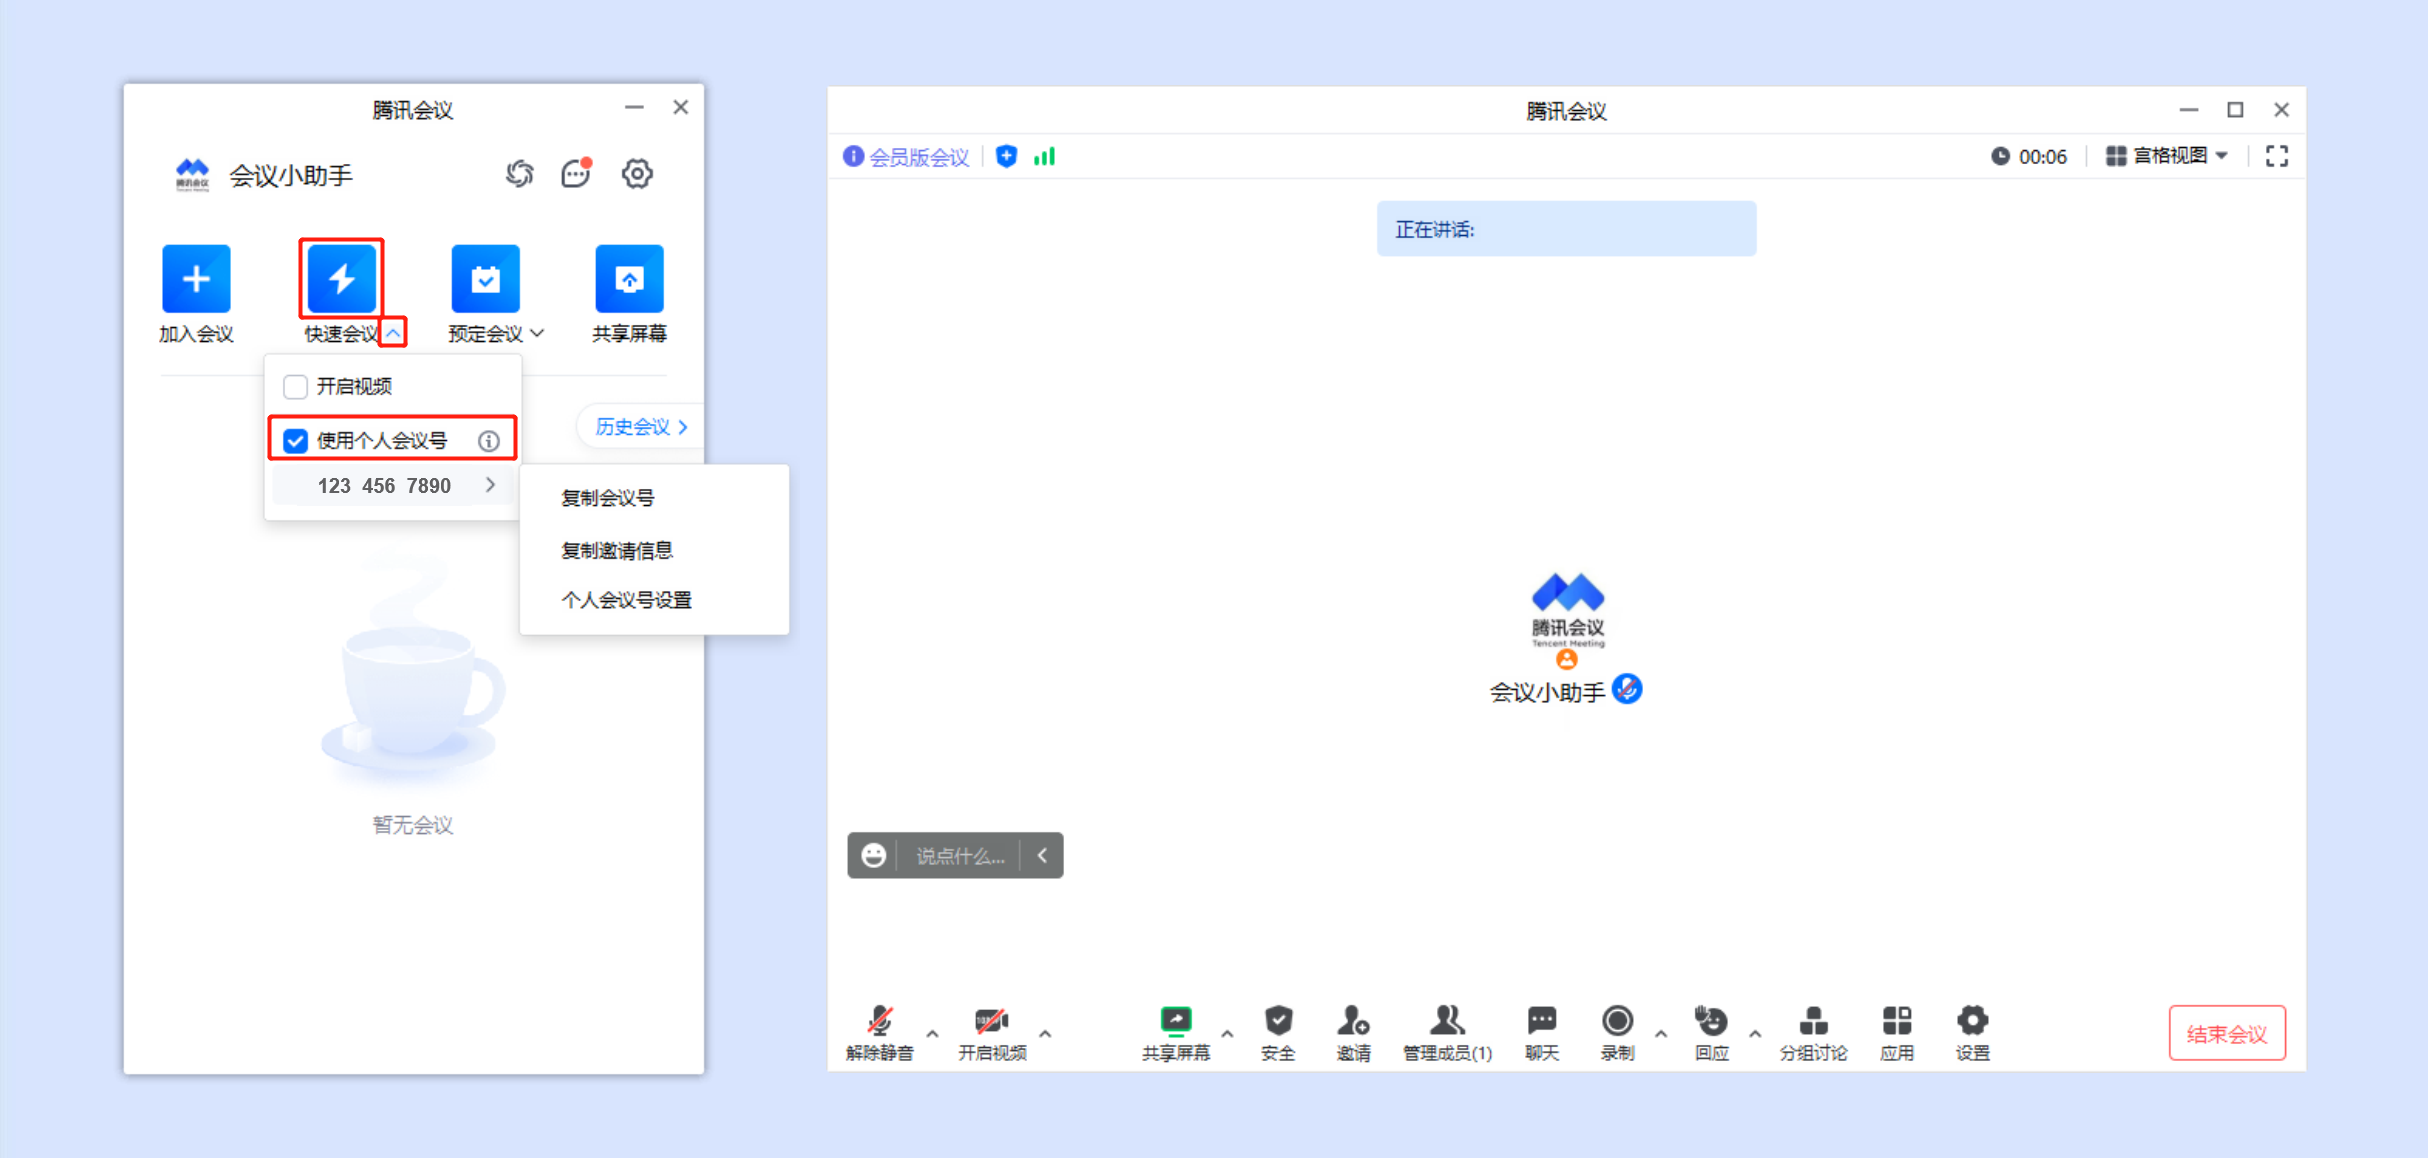Image resolution: width=2428 pixels, height=1158 pixels.
Task: Click the info icon beside 使用个人会议号
Action: [x=489, y=441]
